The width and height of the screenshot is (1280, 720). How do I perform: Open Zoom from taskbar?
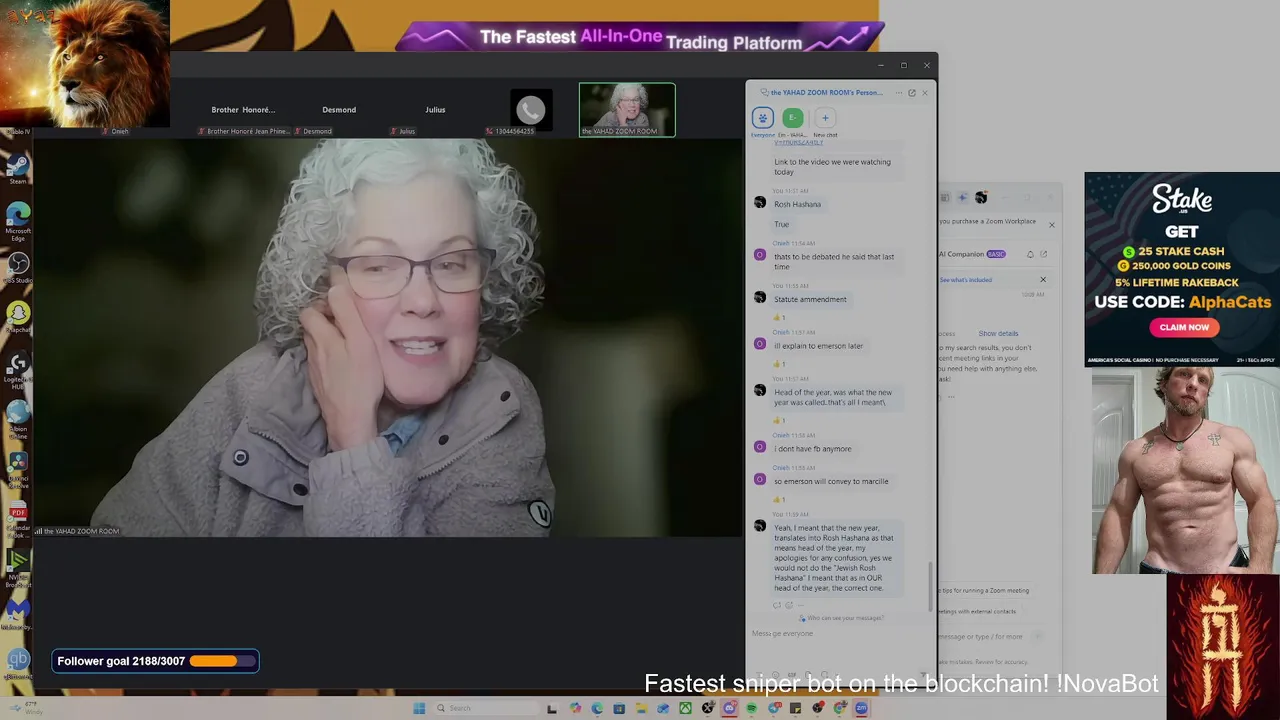pos(861,708)
